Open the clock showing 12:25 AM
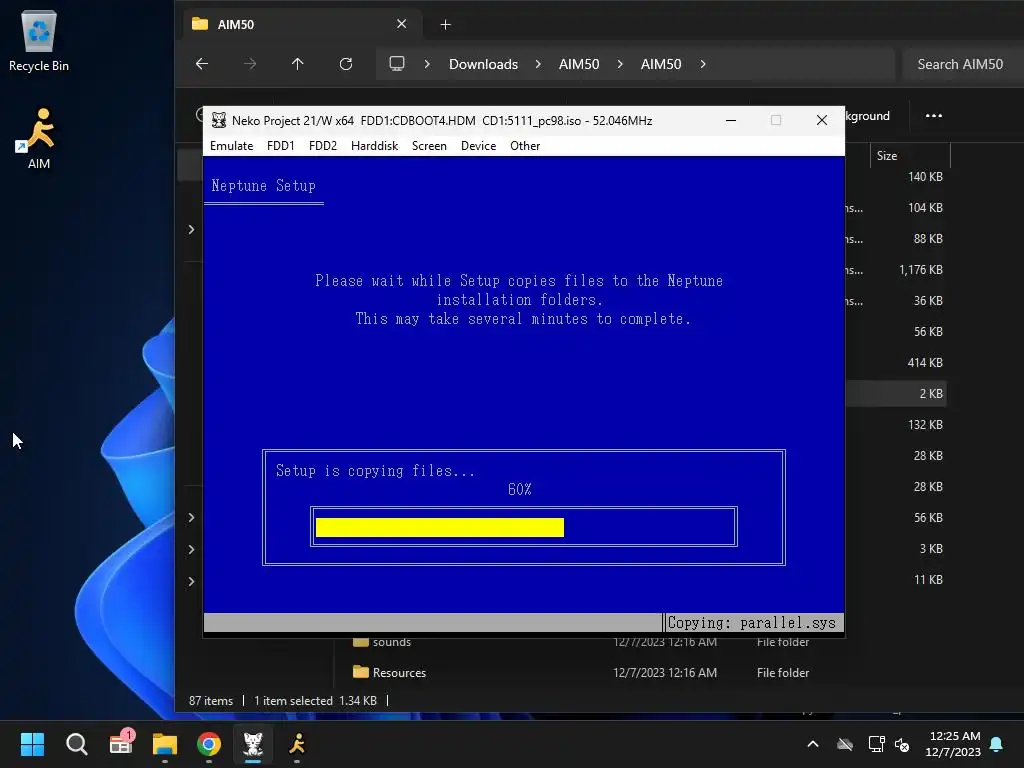The height and width of the screenshot is (768, 1024). 953,744
